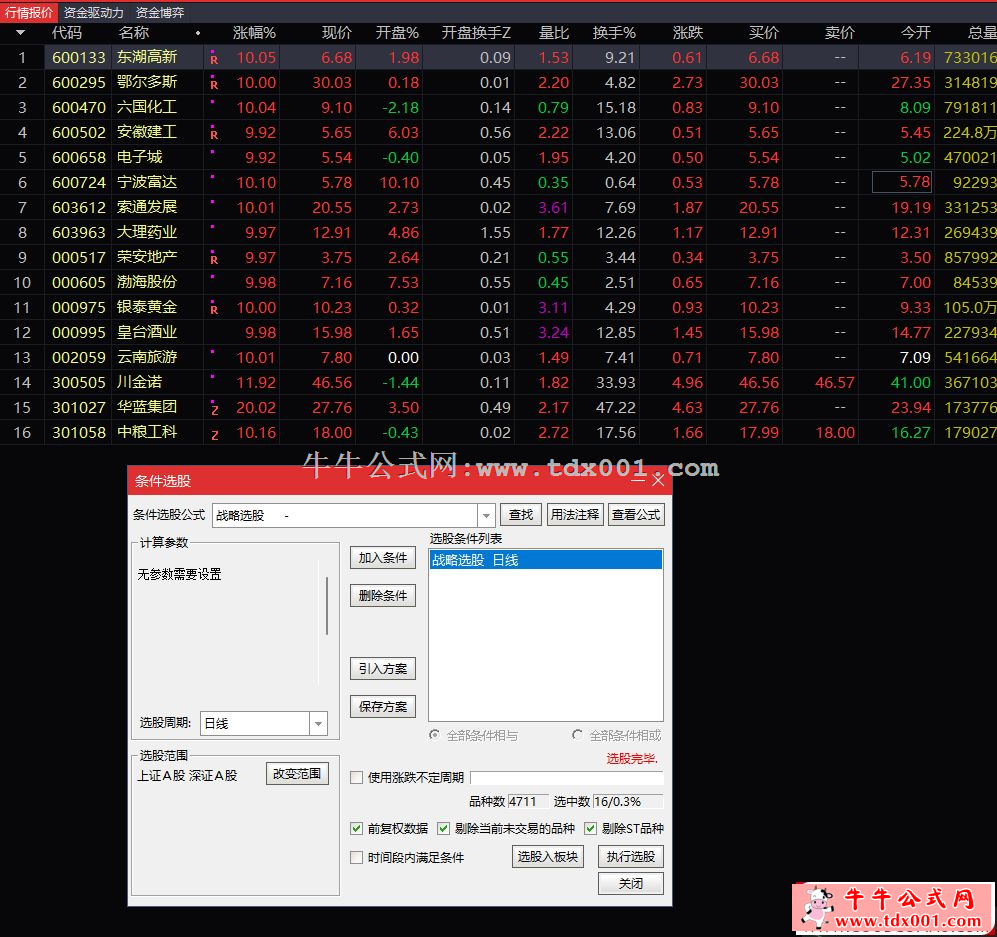Image resolution: width=997 pixels, height=937 pixels.
Task: Sort by 量比 column header
Action: pyautogui.click(x=554, y=33)
